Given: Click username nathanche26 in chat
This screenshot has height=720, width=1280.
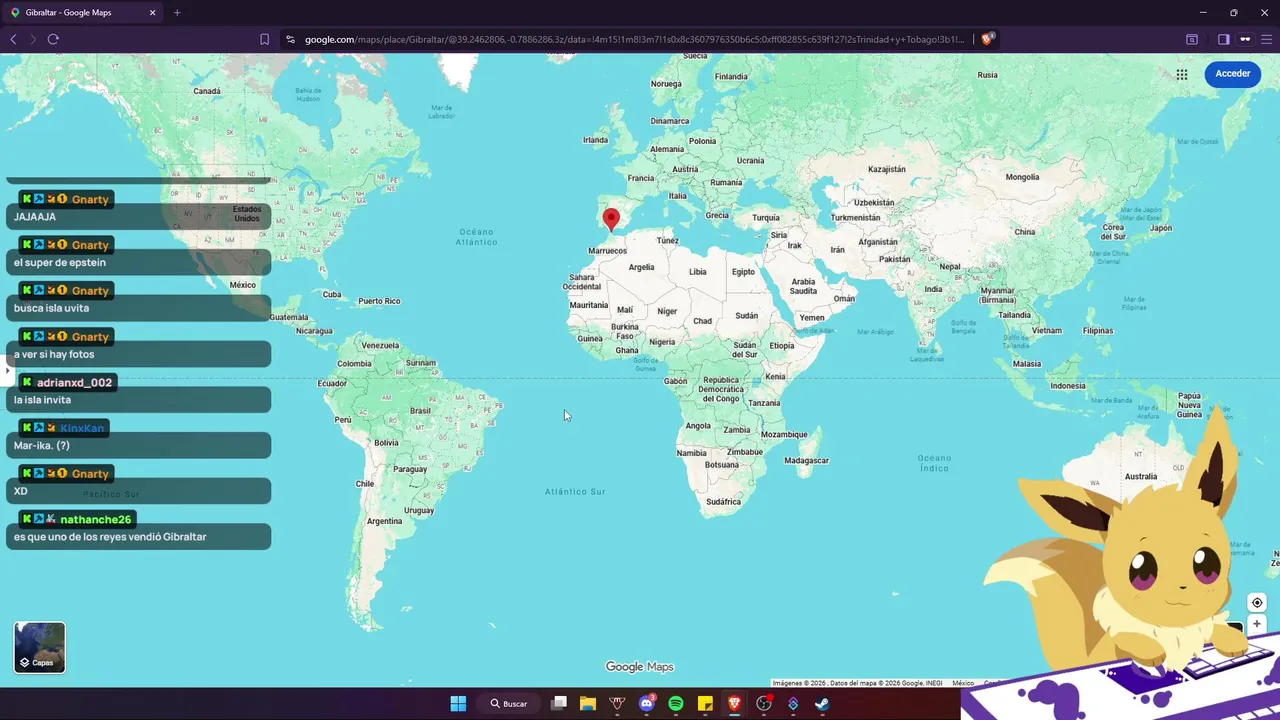Looking at the screenshot, I should tap(96, 520).
